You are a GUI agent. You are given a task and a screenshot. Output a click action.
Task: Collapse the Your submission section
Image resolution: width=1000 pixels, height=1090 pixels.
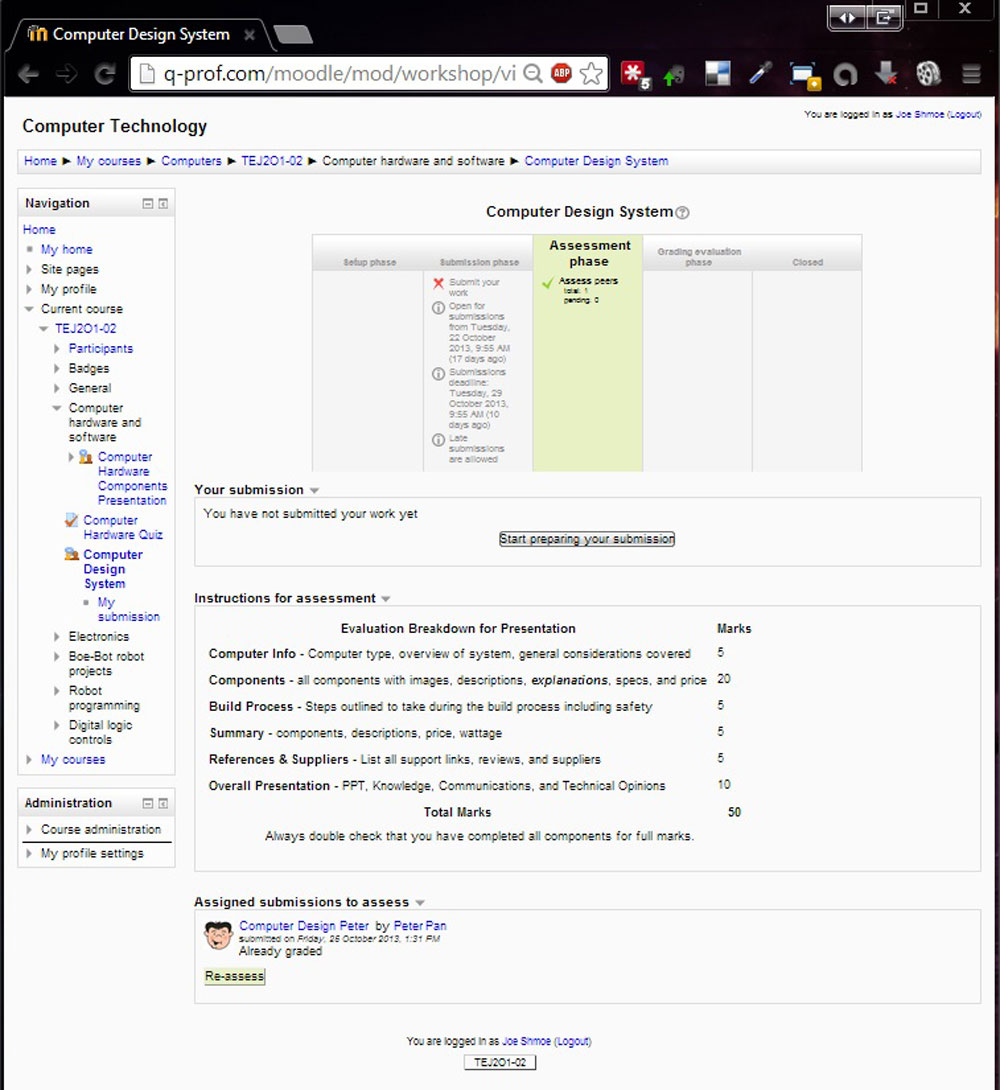(x=314, y=491)
